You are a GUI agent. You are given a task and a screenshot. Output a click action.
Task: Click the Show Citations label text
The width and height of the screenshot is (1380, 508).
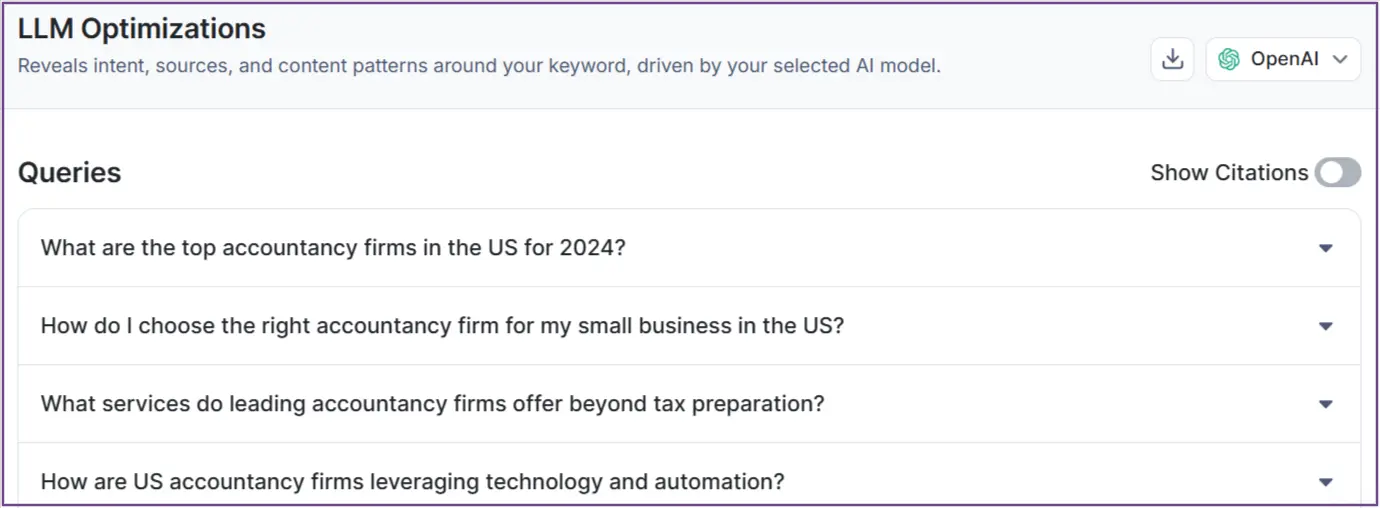(1229, 173)
